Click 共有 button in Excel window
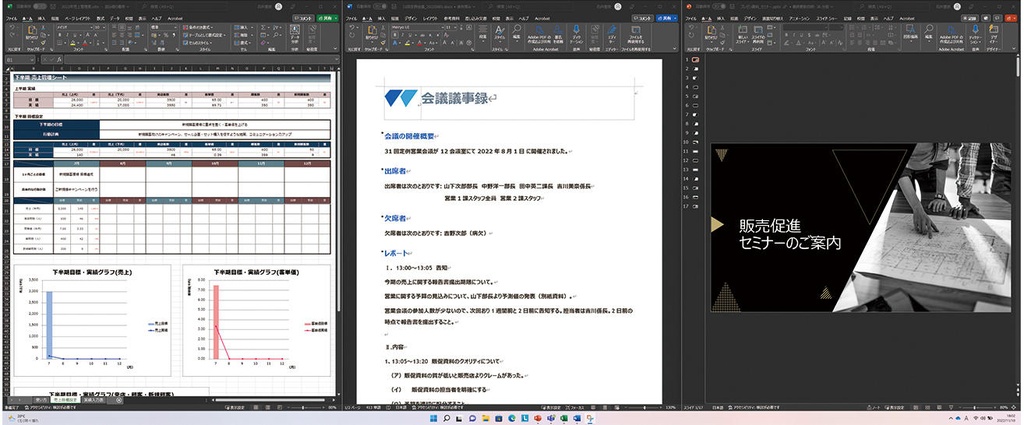 pos(327,18)
